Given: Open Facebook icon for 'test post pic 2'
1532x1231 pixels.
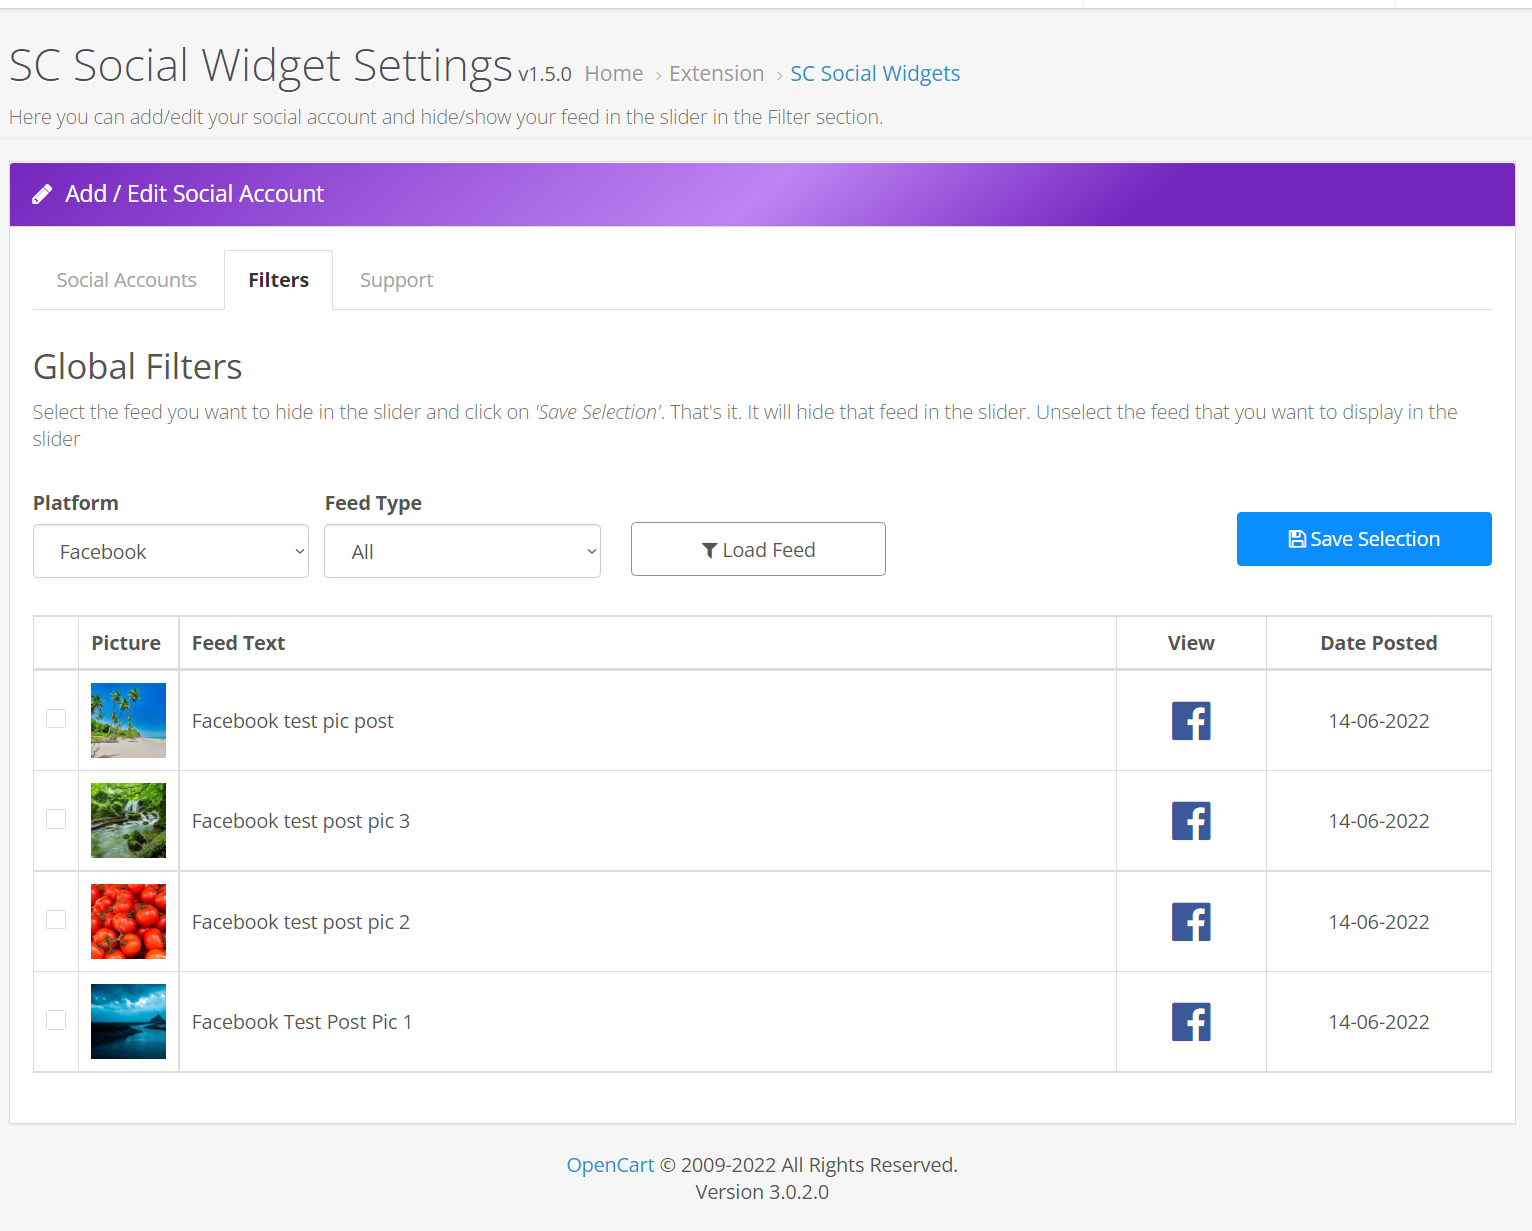Looking at the screenshot, I should point(1191,922).
